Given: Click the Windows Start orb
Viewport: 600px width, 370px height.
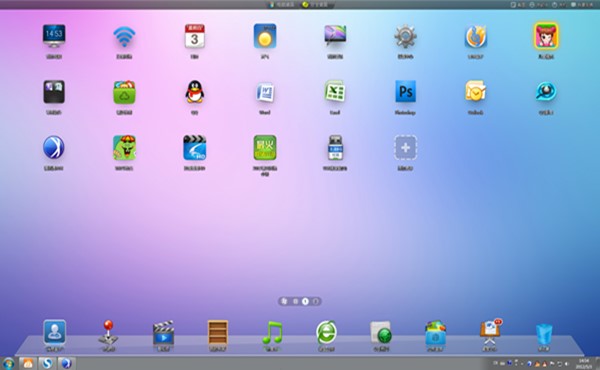Looking at the screenshot, I should coord(8,363).
